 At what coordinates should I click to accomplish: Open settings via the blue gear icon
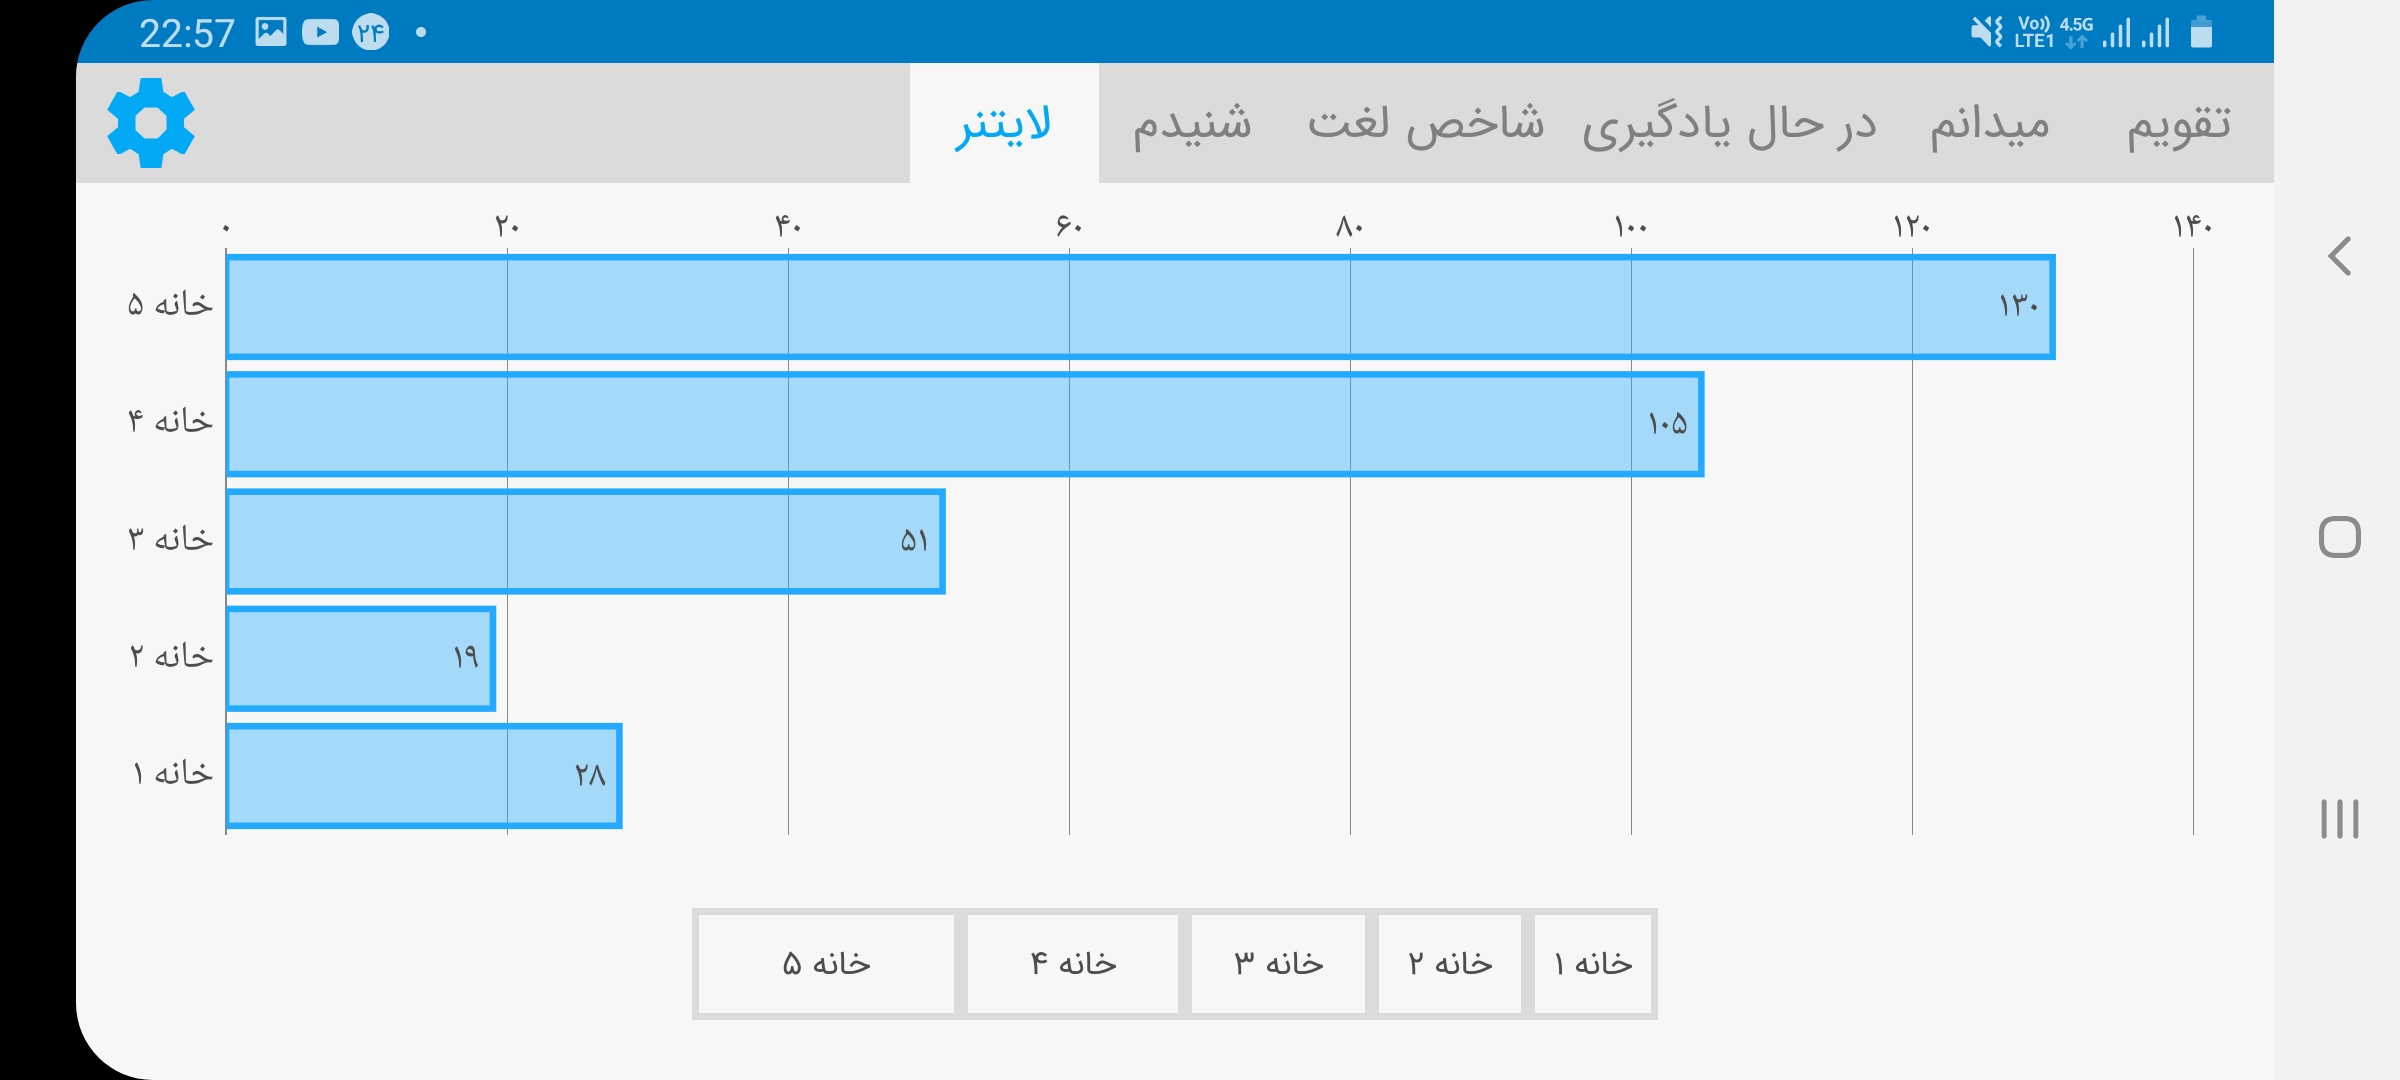(x=151, y=123)
